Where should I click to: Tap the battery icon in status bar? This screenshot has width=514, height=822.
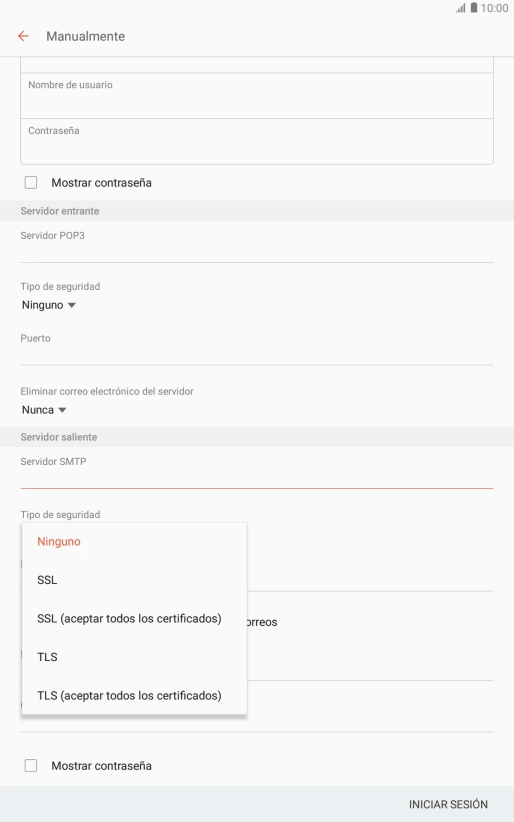pyautogui.click(x=474, y=8)
